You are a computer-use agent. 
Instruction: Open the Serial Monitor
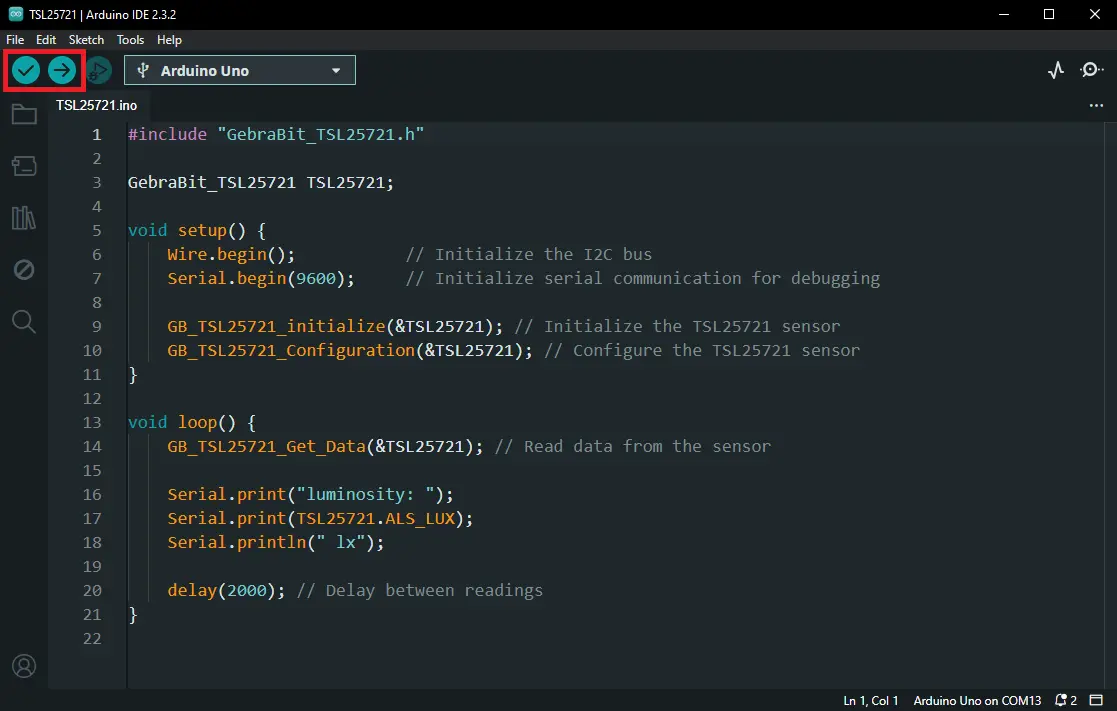pyautogui.click(x=1091, y=70)
